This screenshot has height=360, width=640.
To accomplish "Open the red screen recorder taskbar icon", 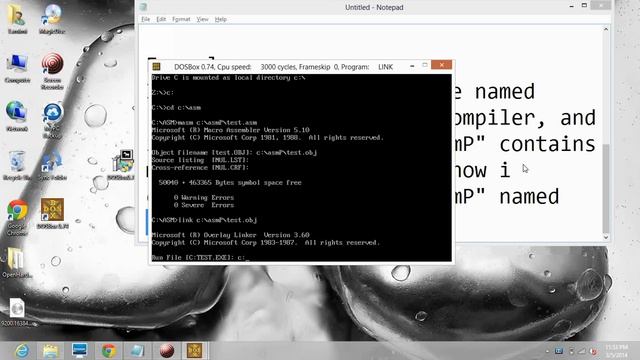I will tap(166, 351).
